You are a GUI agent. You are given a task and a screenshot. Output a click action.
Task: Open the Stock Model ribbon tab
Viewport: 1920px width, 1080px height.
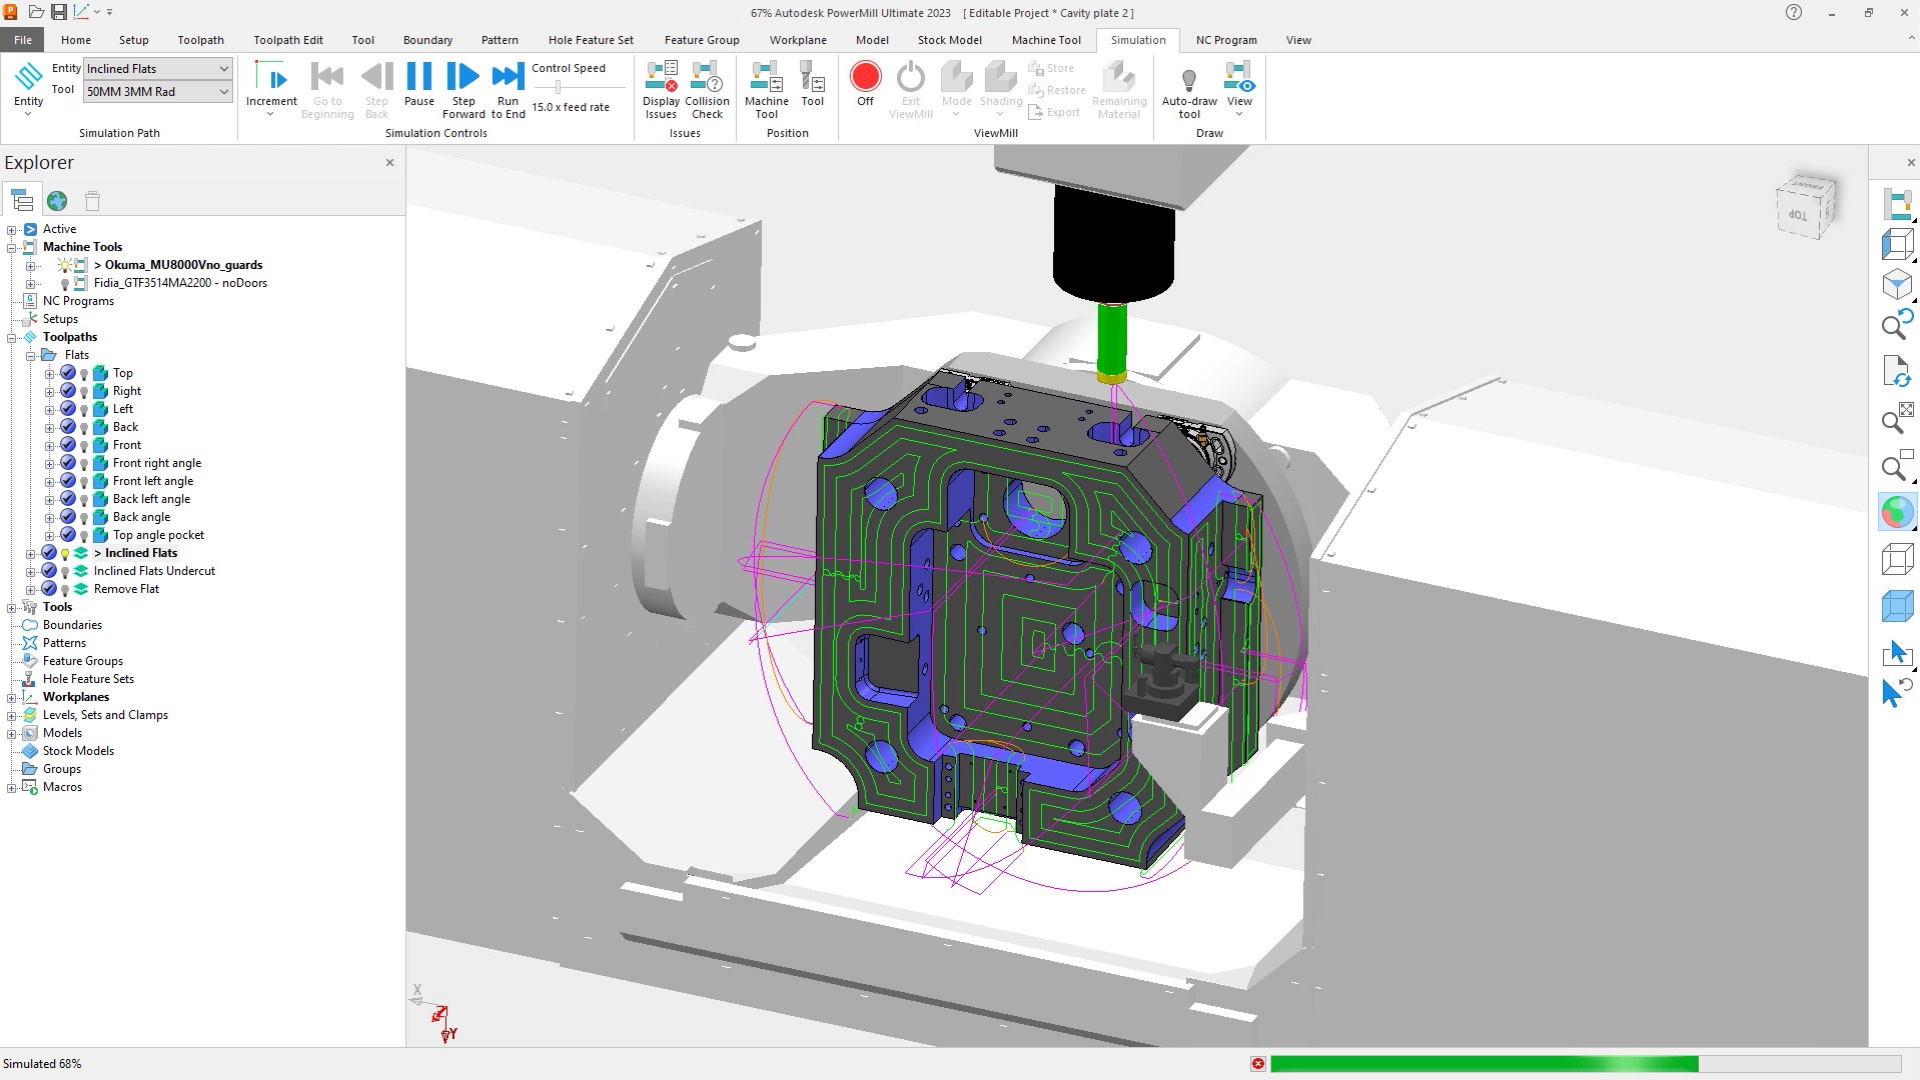coord(949,40)
